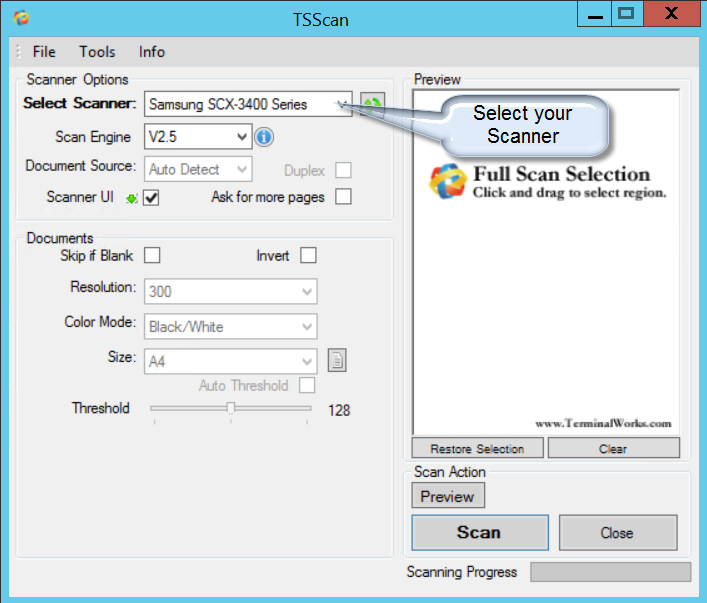Image resolution: width=707 pixels, height=603 pixels.
Task: Enable the Invert checkbox
Action: [308, 256]
